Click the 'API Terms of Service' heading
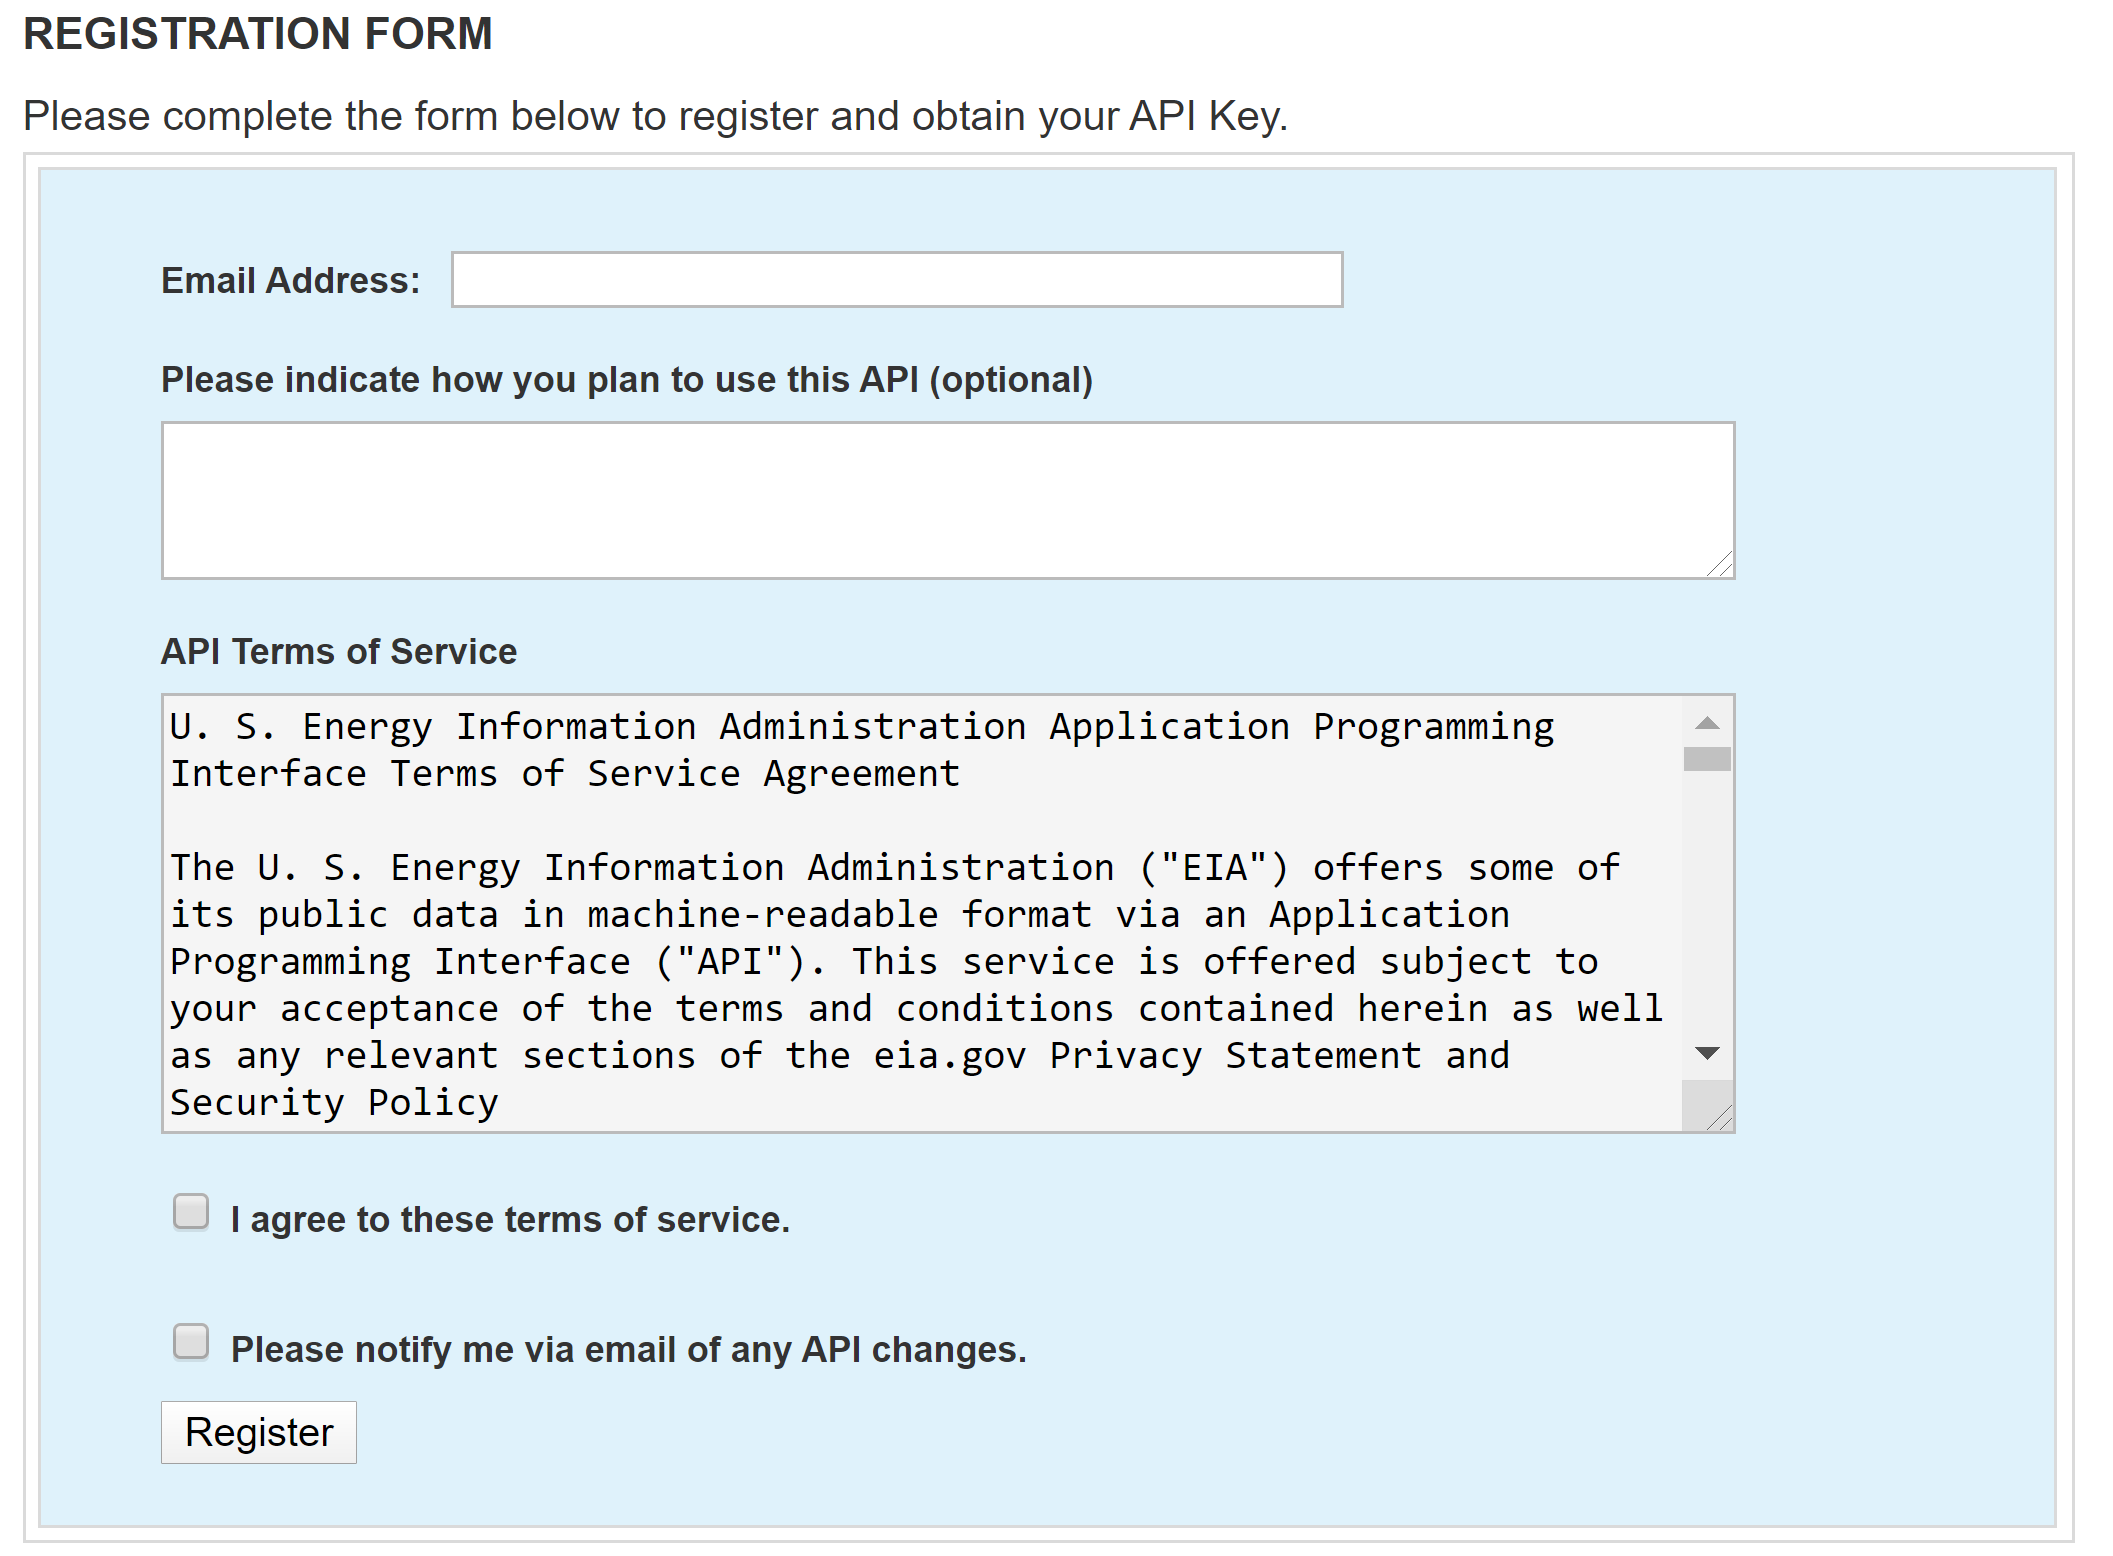Viewport: 2113px width, 1556px height. point(339,652)
